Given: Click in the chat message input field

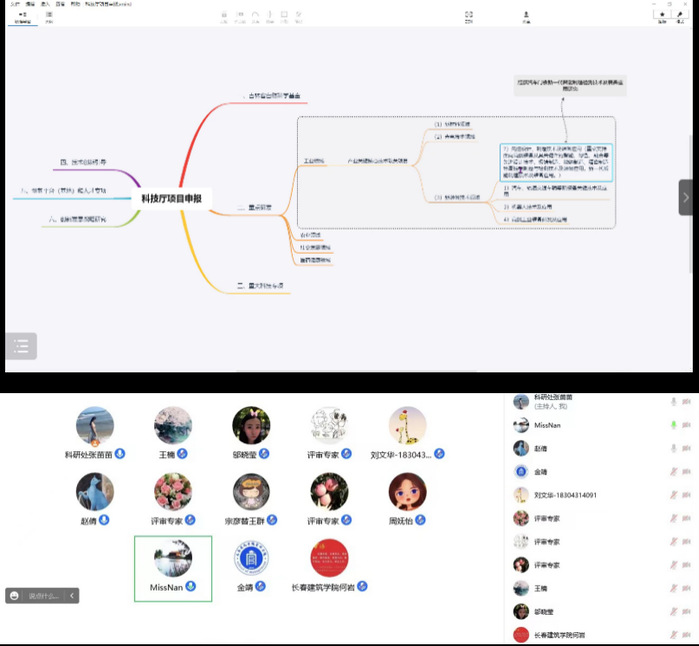Looking at the screenshot, I should click(44, 596).
